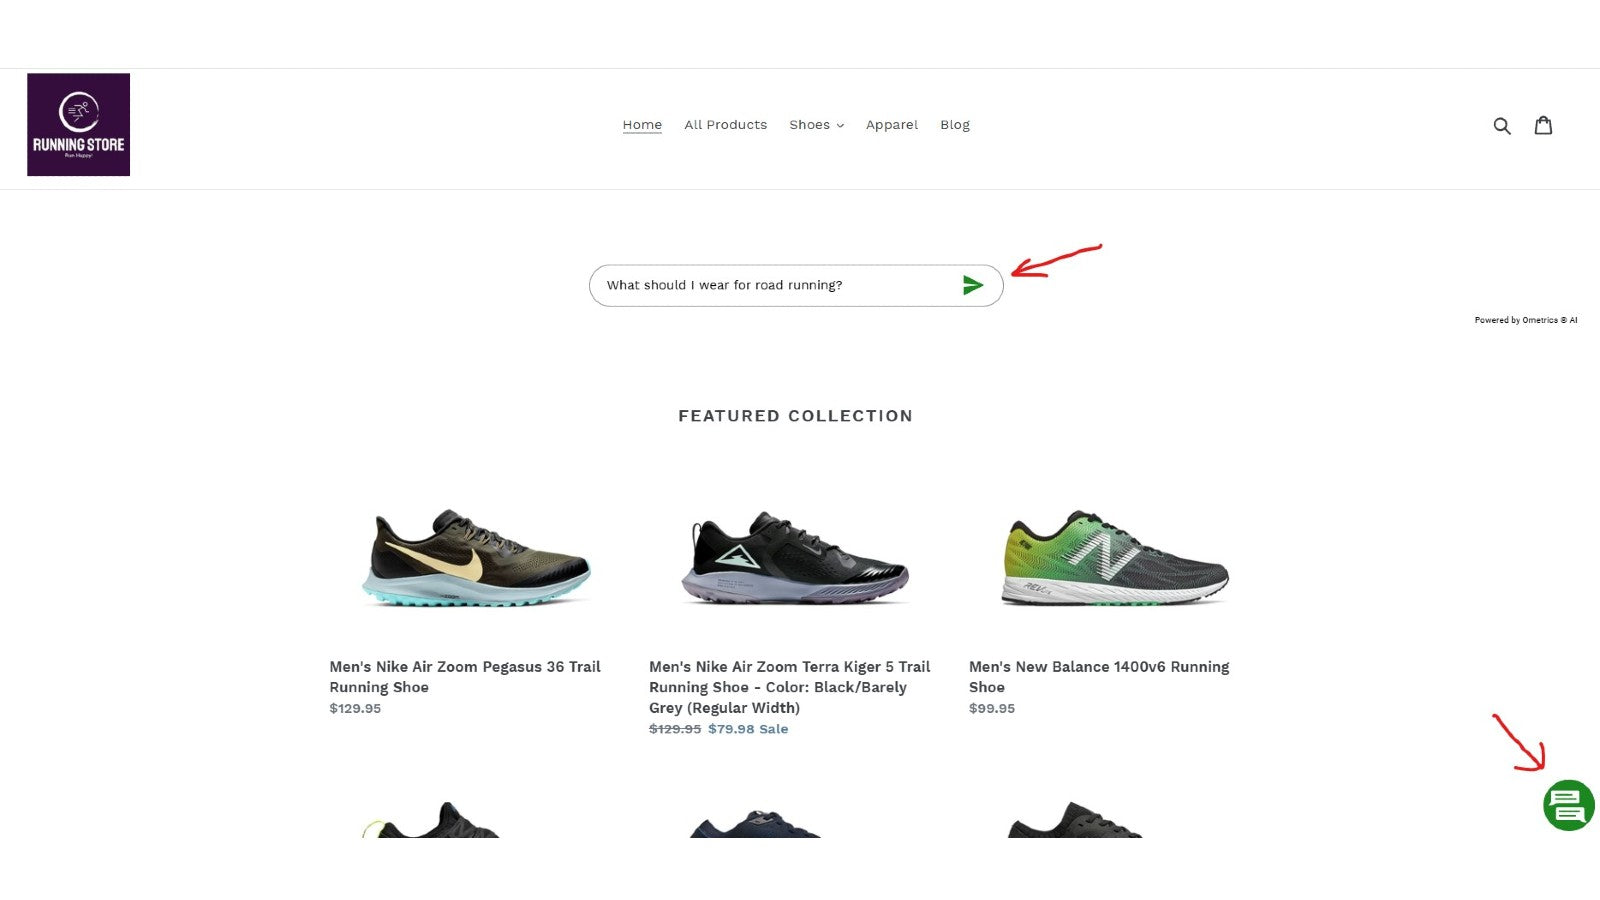The width and height of the screenshot is (1600, 900).
Task: Open the Blog page
Action: (x=955, y=125)
